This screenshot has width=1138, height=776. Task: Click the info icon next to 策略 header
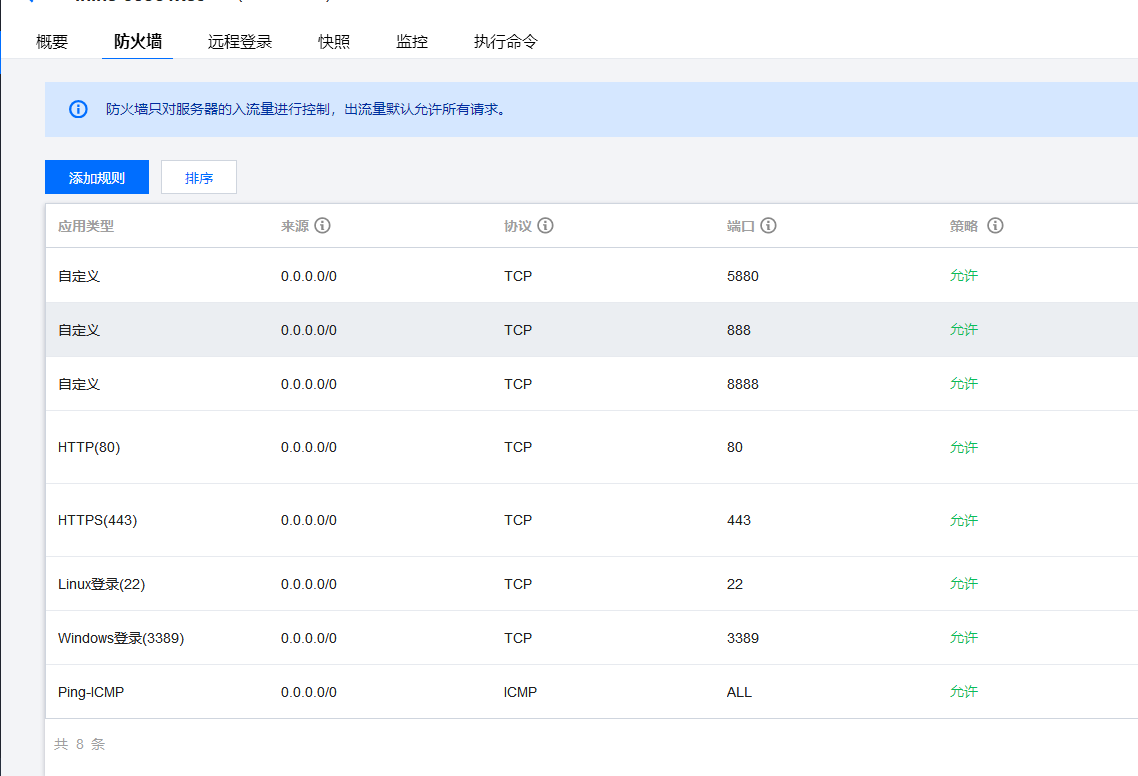pyautogui.click(x=995, y=226)
